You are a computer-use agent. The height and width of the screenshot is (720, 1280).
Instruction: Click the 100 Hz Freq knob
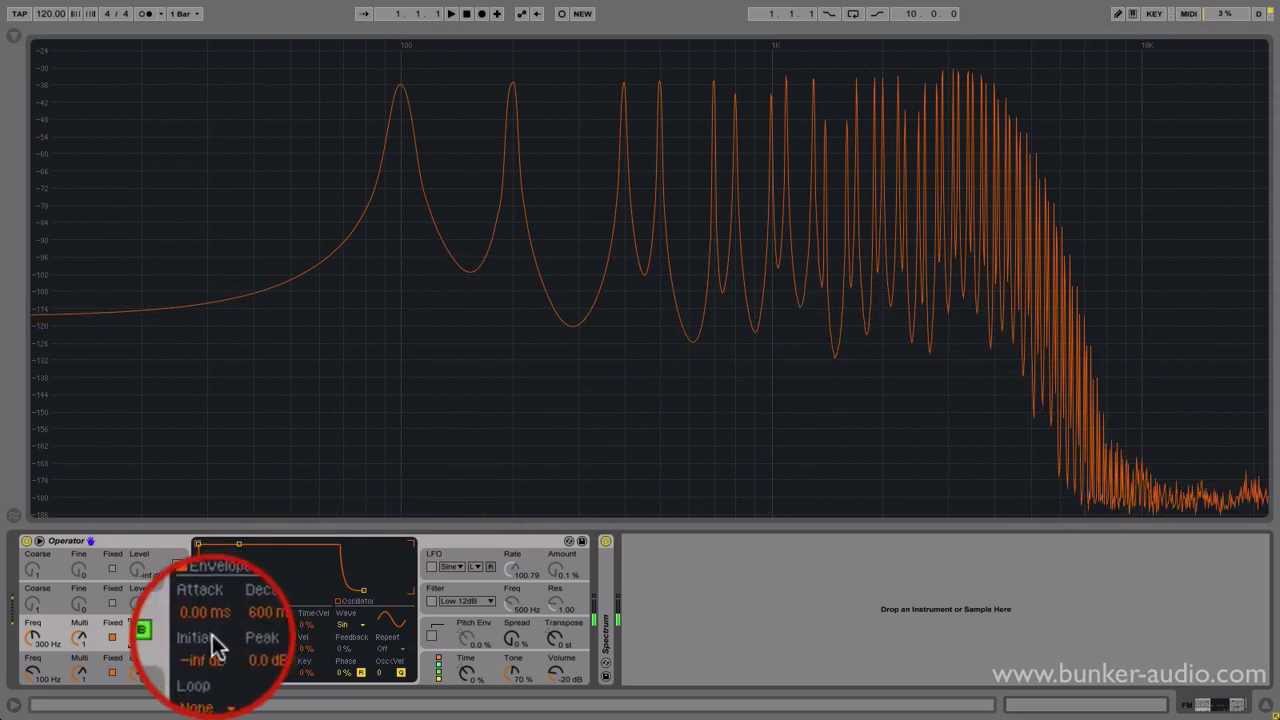33,671
